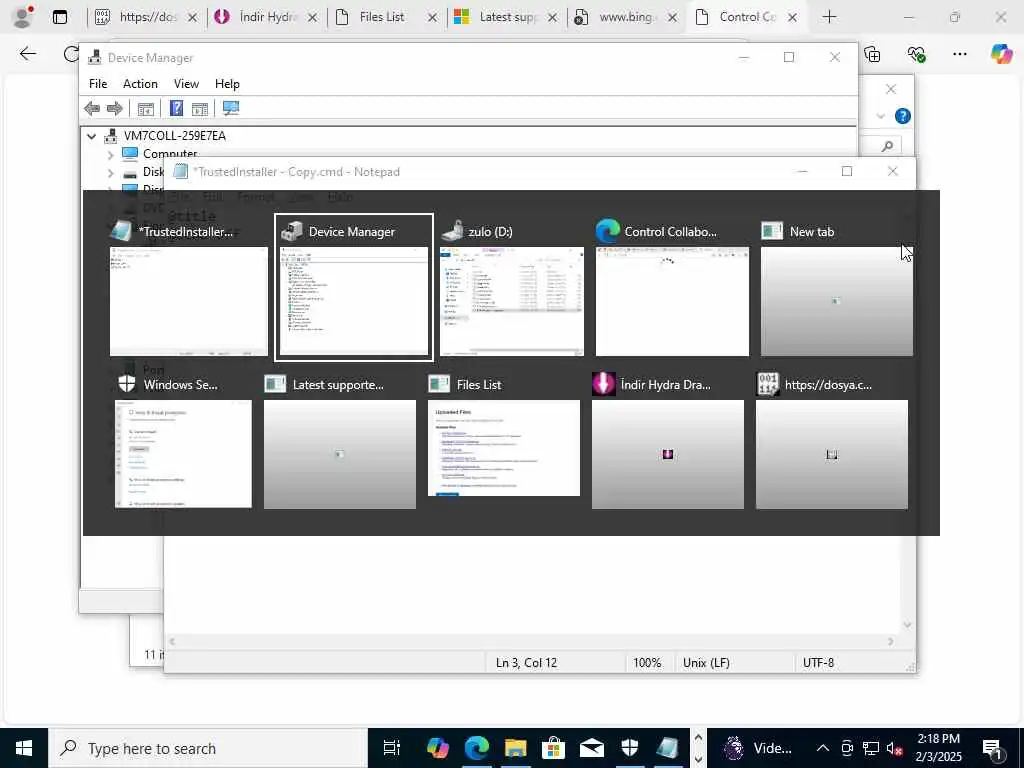Click the Notepad vertical scrollbar's down arrow
Screen dimensions: 1024x768
tap(907, 625)
